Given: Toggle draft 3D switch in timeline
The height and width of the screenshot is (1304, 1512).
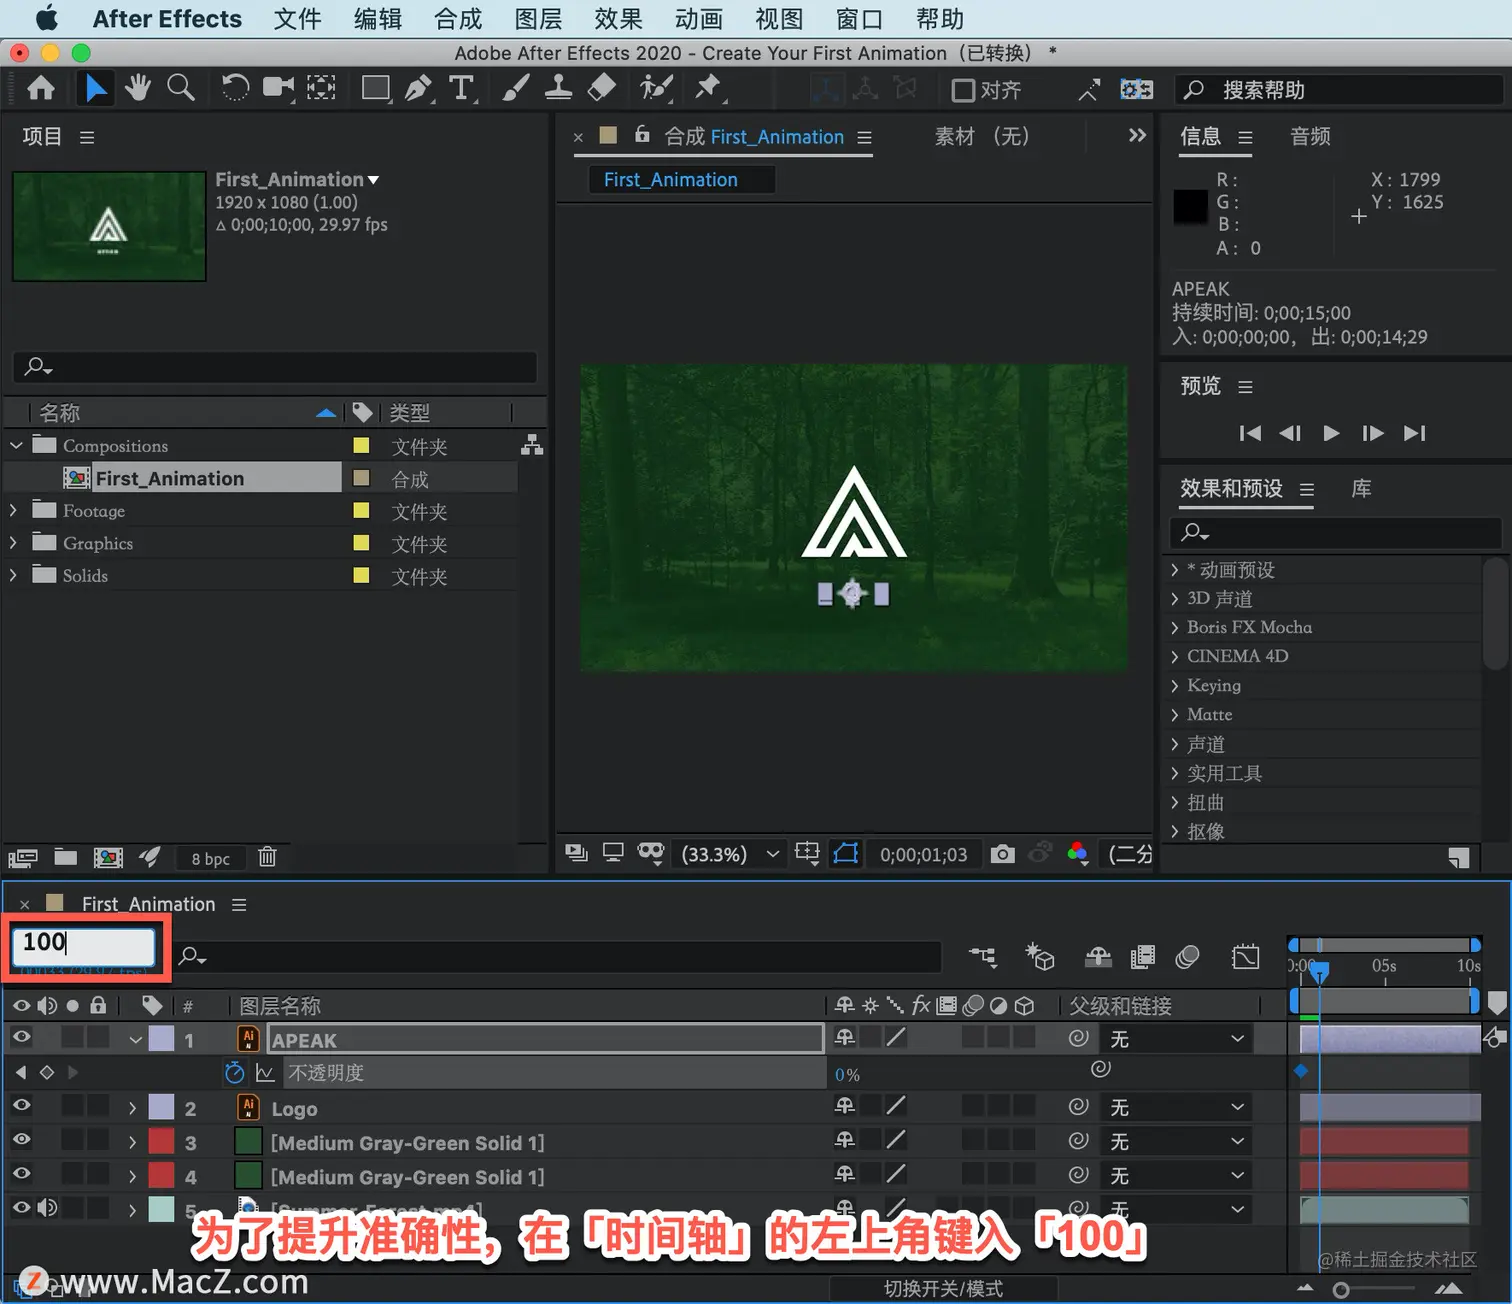Looking at the screenshot, I should (x=1040, y=957).
